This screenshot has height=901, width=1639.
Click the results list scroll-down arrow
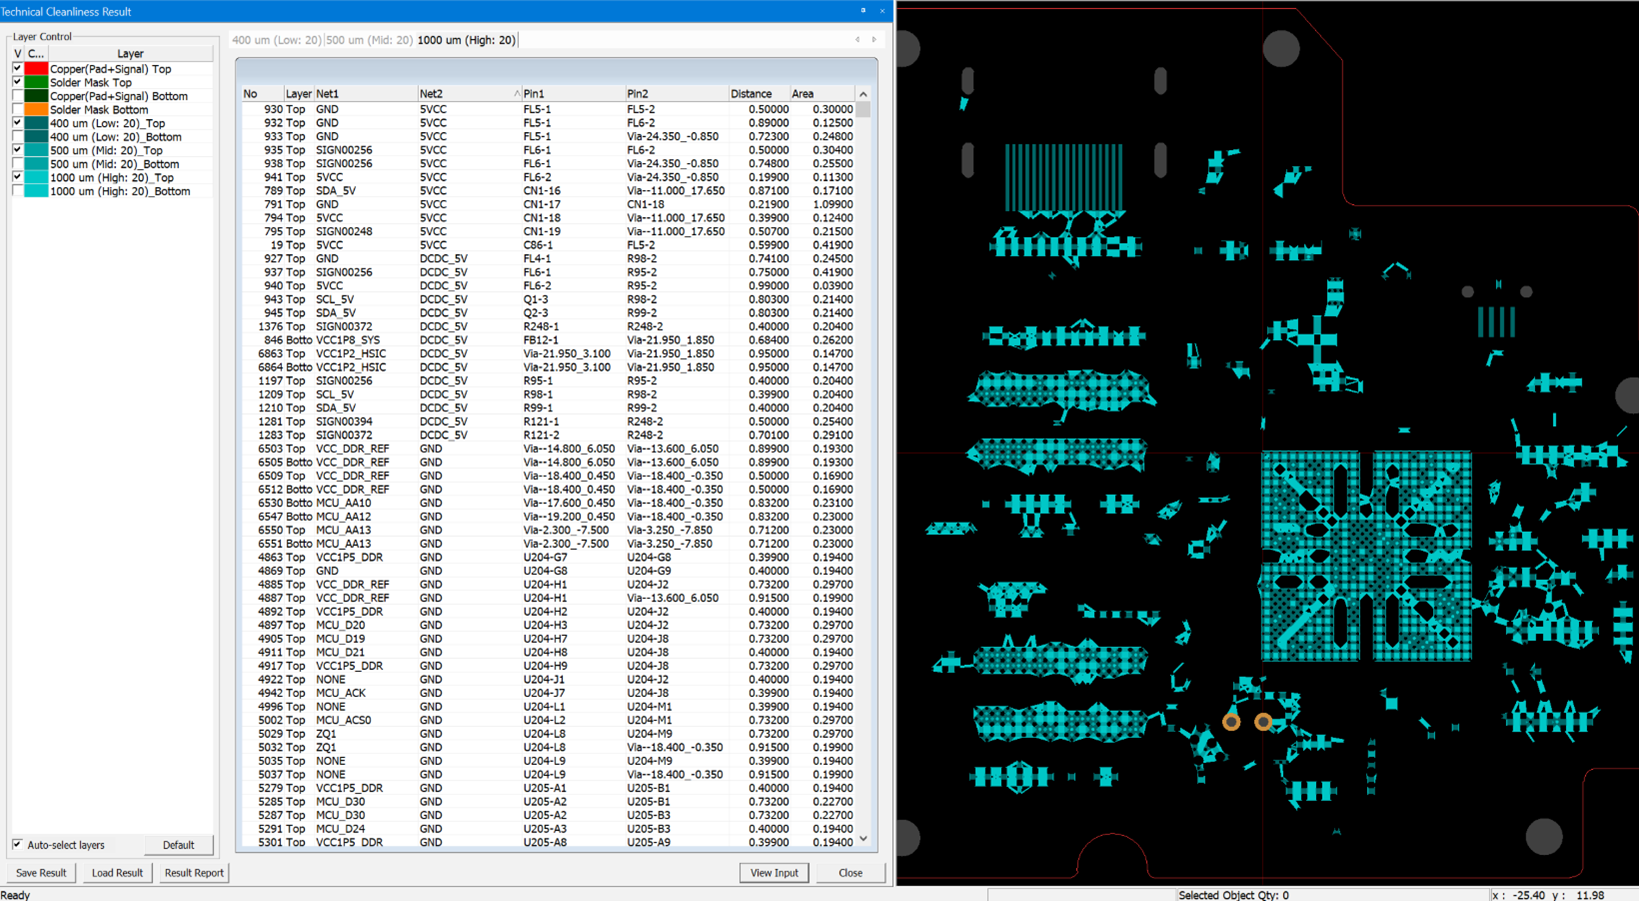point(863,839)
